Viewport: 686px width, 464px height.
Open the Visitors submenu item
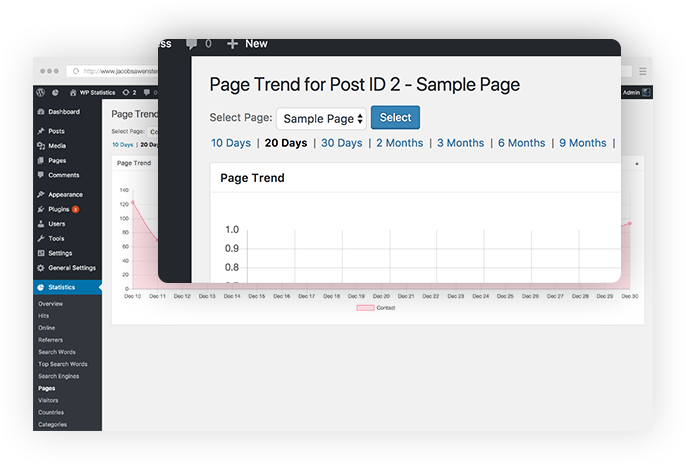pyautogui.click(x=48, y=400)
